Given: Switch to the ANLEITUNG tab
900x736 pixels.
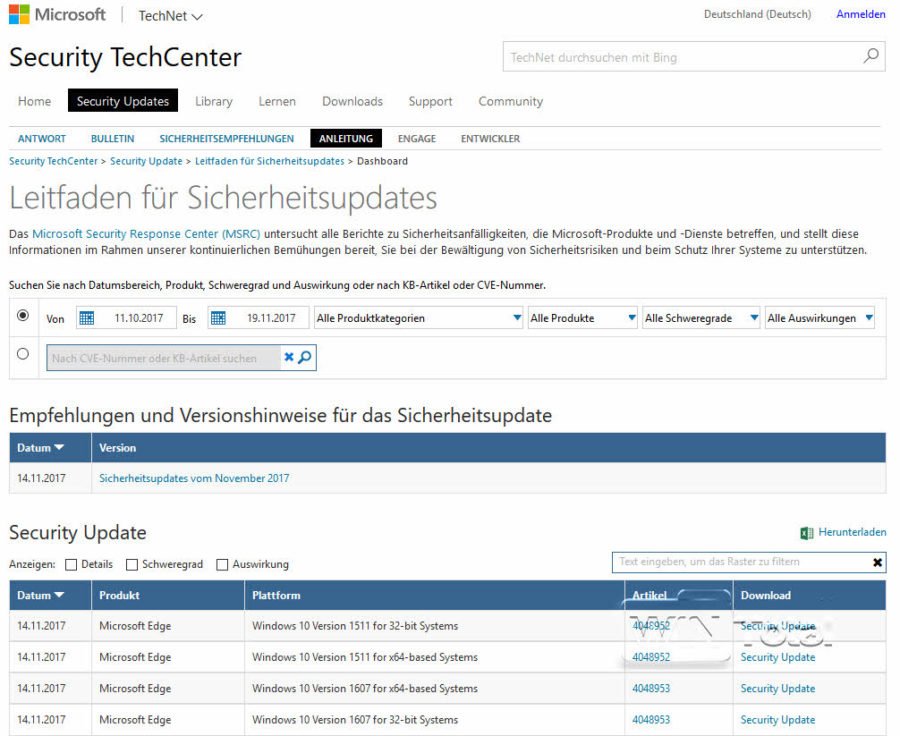Looking at the screenshot, I should point(345,138).
